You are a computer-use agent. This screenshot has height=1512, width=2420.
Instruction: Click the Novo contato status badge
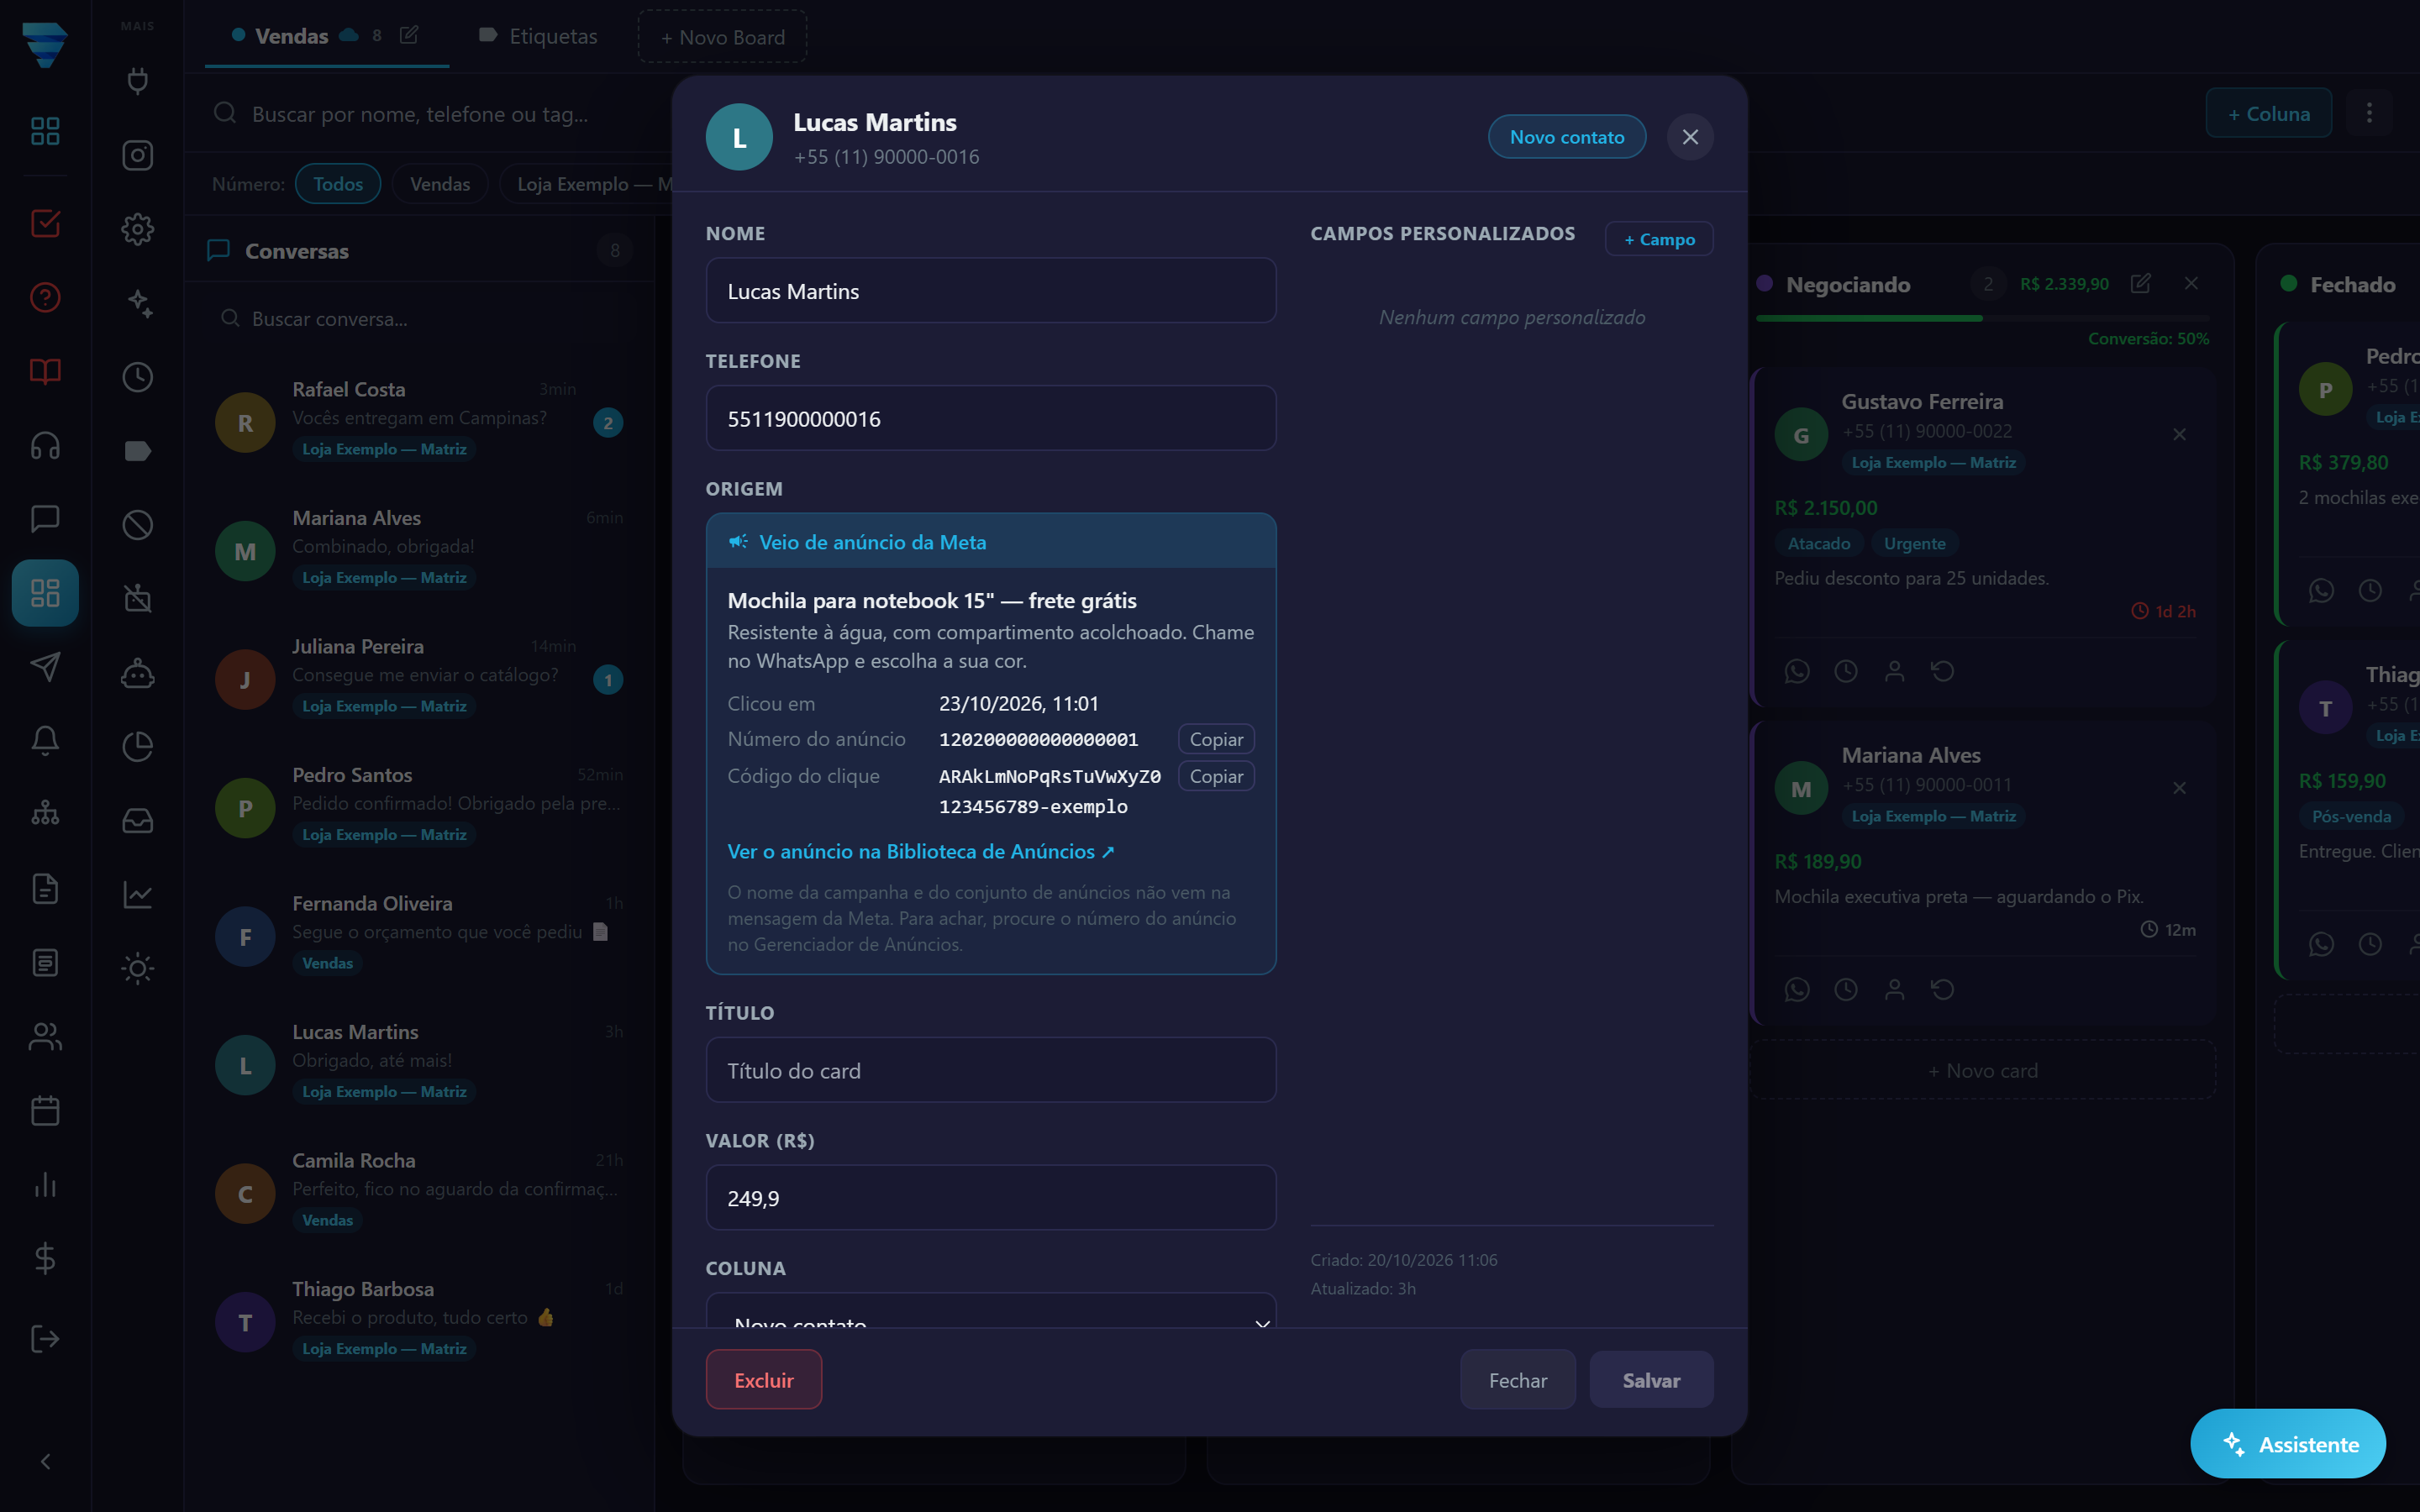(x=1567, y=137)
